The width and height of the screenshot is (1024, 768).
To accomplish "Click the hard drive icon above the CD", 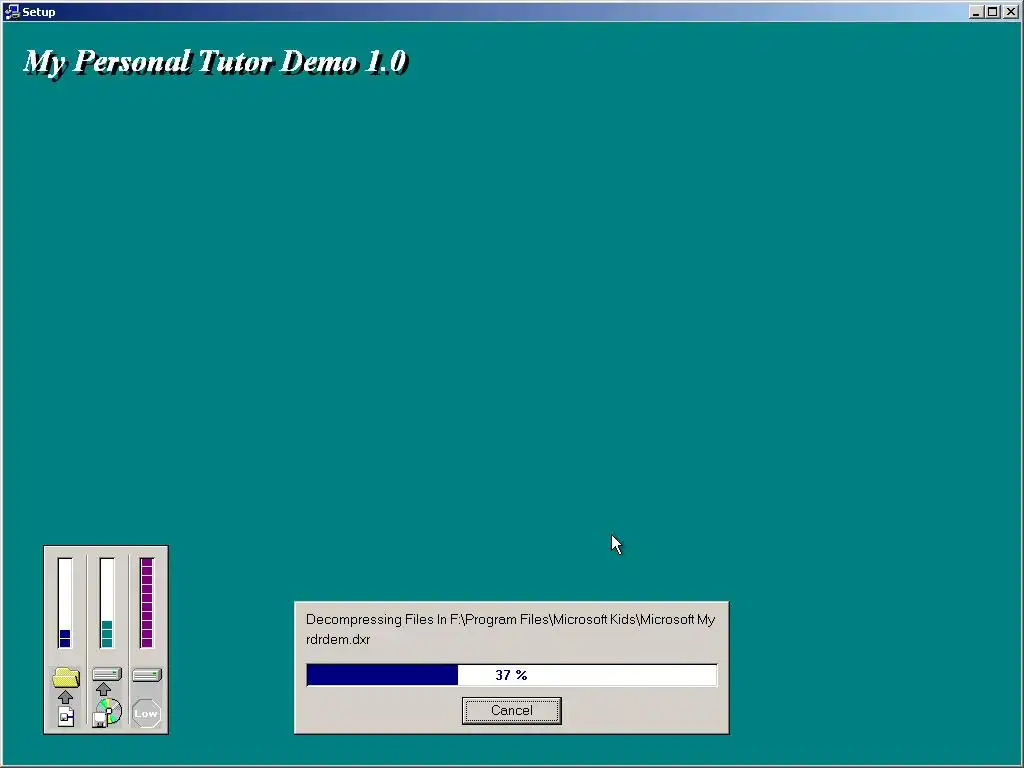I will (x=107, y=674).
